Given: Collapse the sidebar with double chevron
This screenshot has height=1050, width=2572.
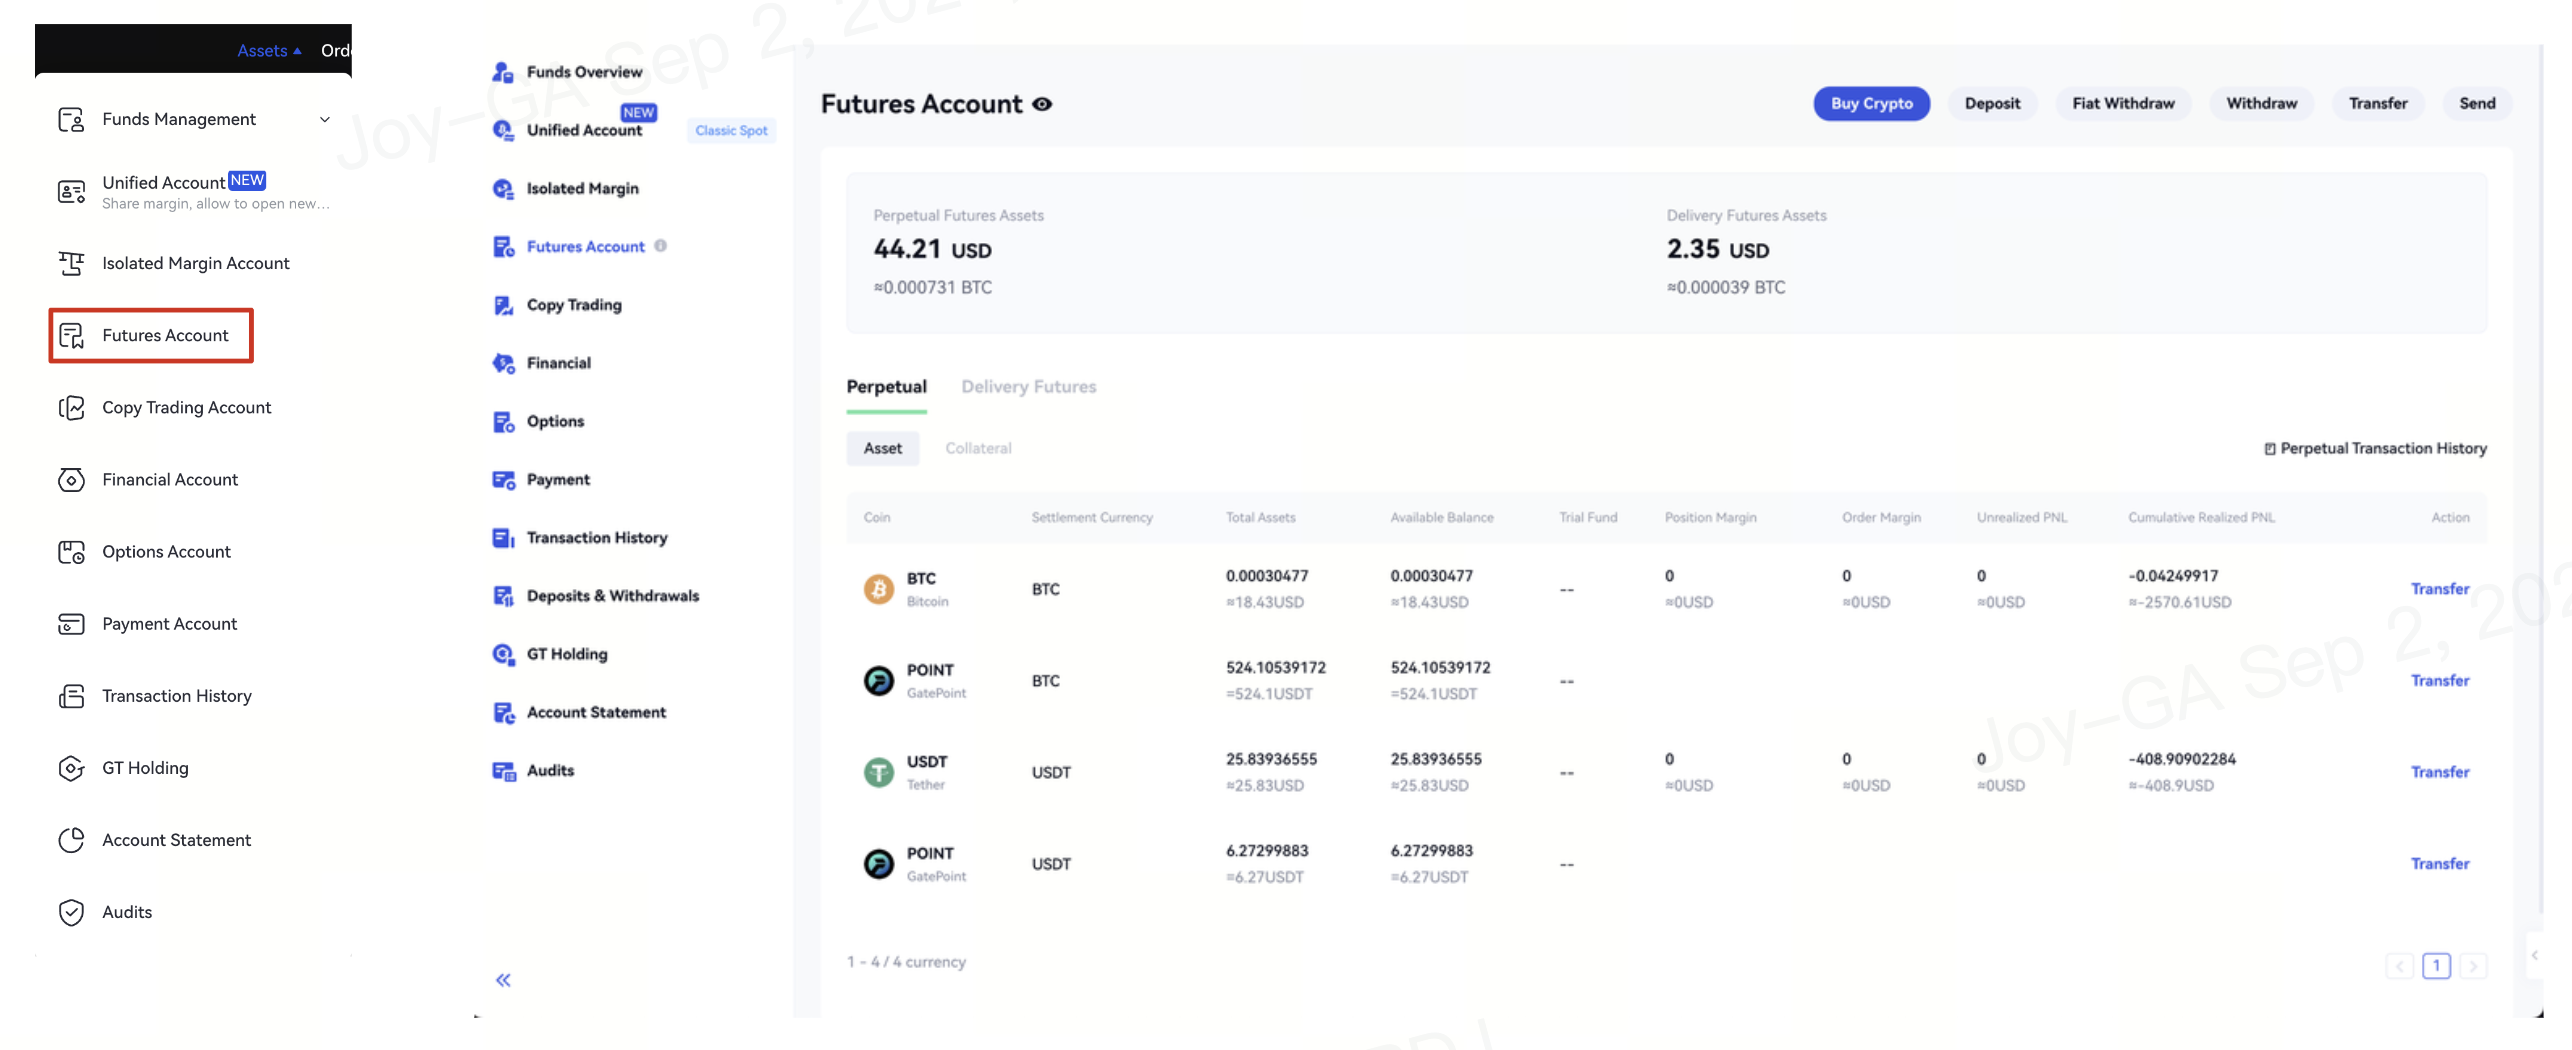Looking at the screenshot, I should [x=503, y=980].
